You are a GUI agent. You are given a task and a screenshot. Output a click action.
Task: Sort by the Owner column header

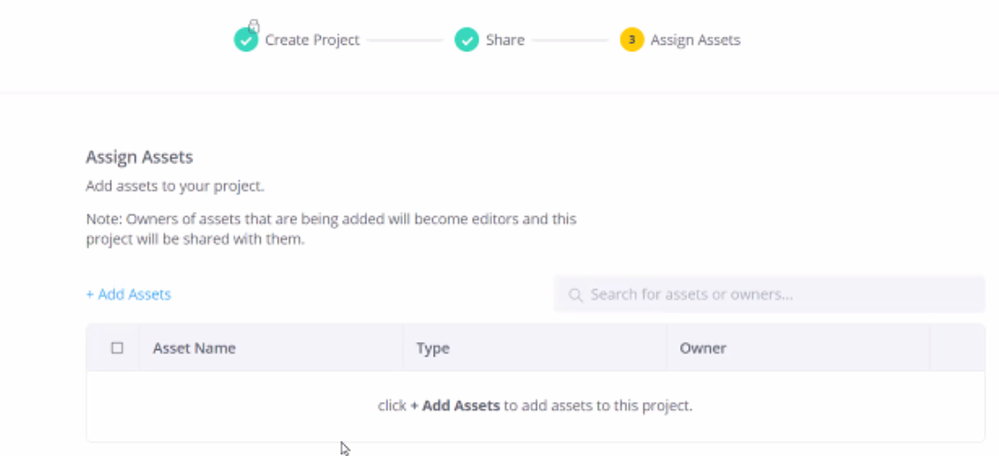click(703, 348)
